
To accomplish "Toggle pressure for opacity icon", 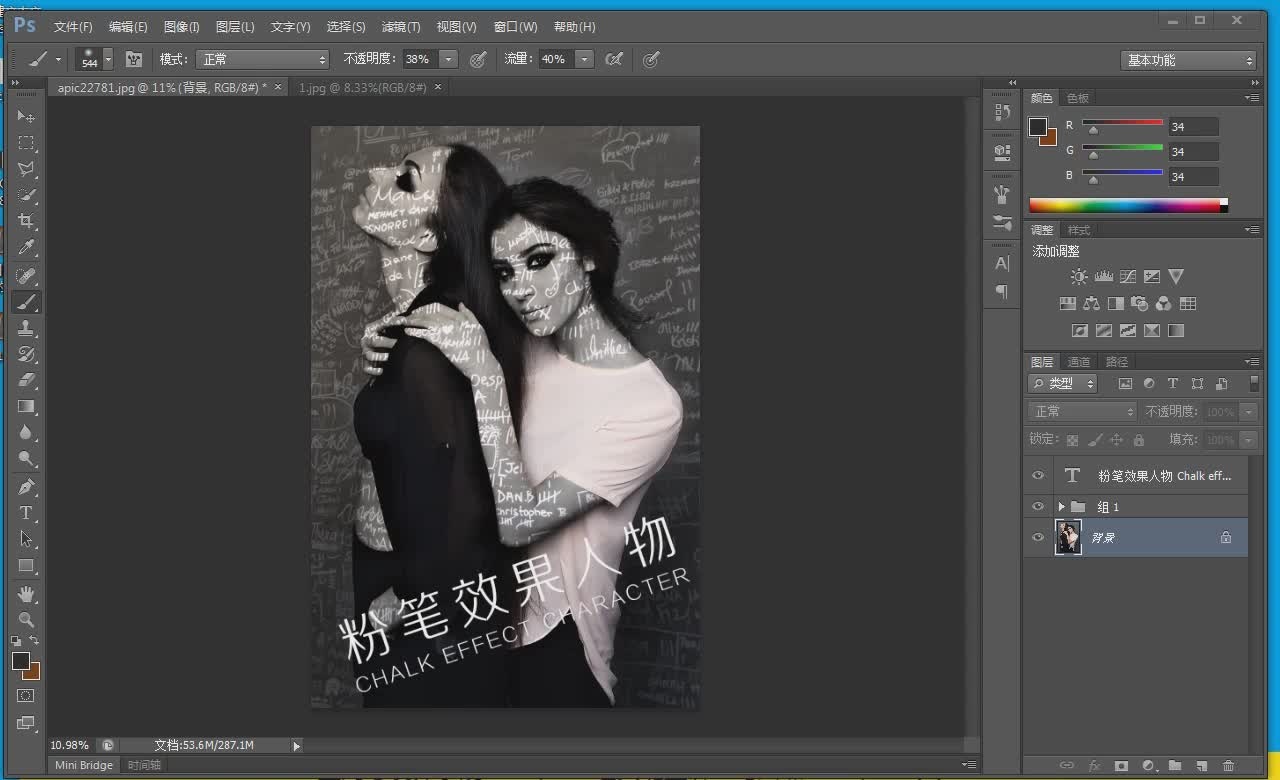I will (478, 60).
